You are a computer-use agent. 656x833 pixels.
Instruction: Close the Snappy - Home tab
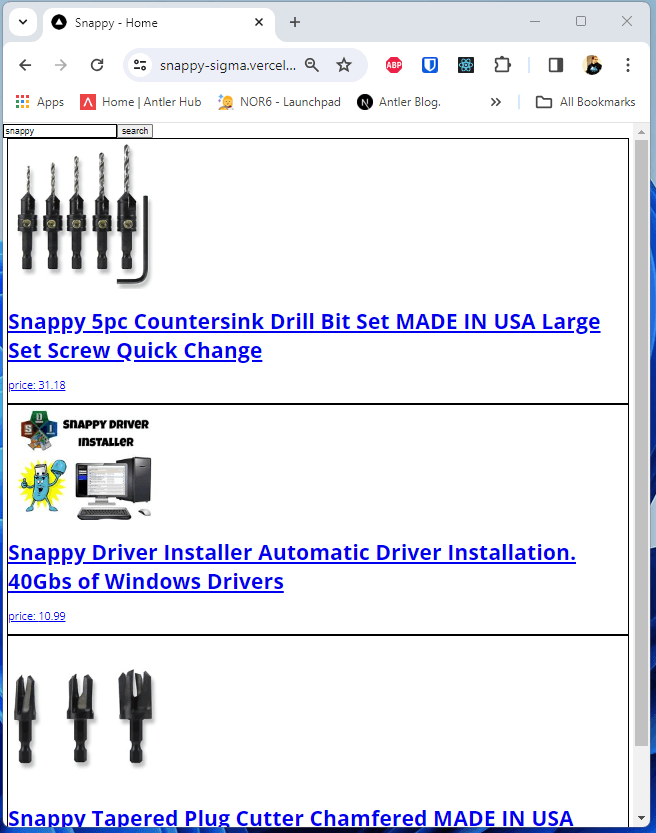pyautogui.click(x=259, y=22)
